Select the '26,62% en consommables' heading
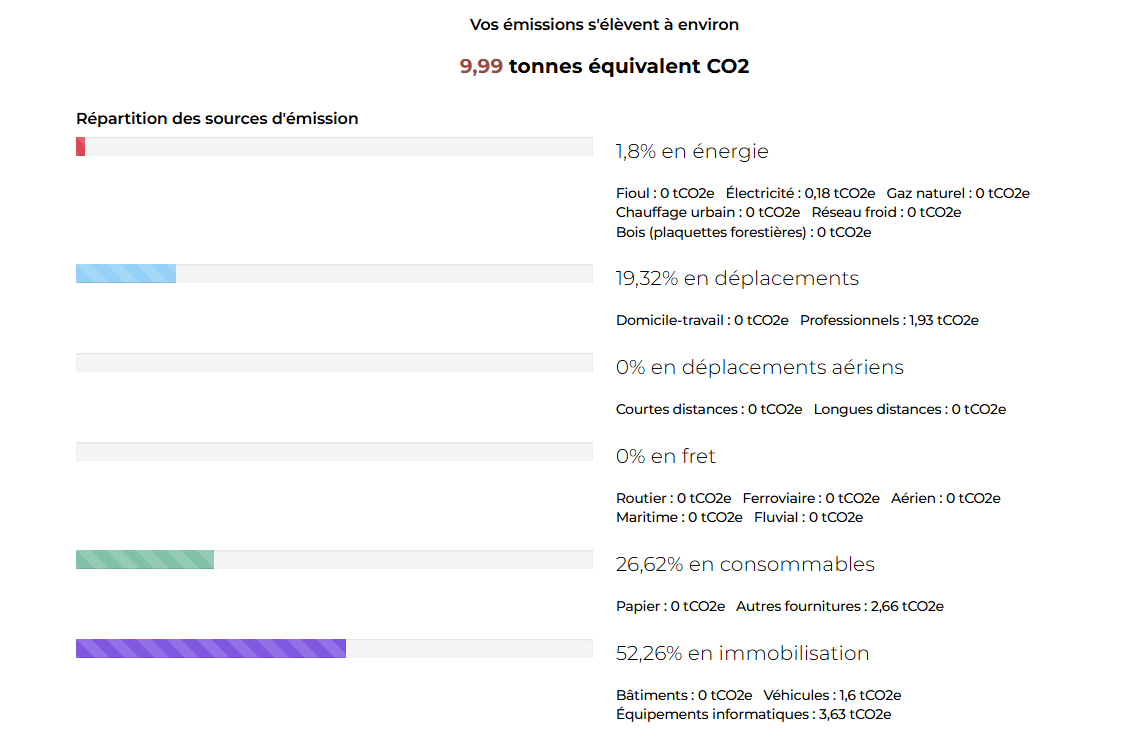The image size is (1128, 739). pyautogui.click(x=745, y=564)
